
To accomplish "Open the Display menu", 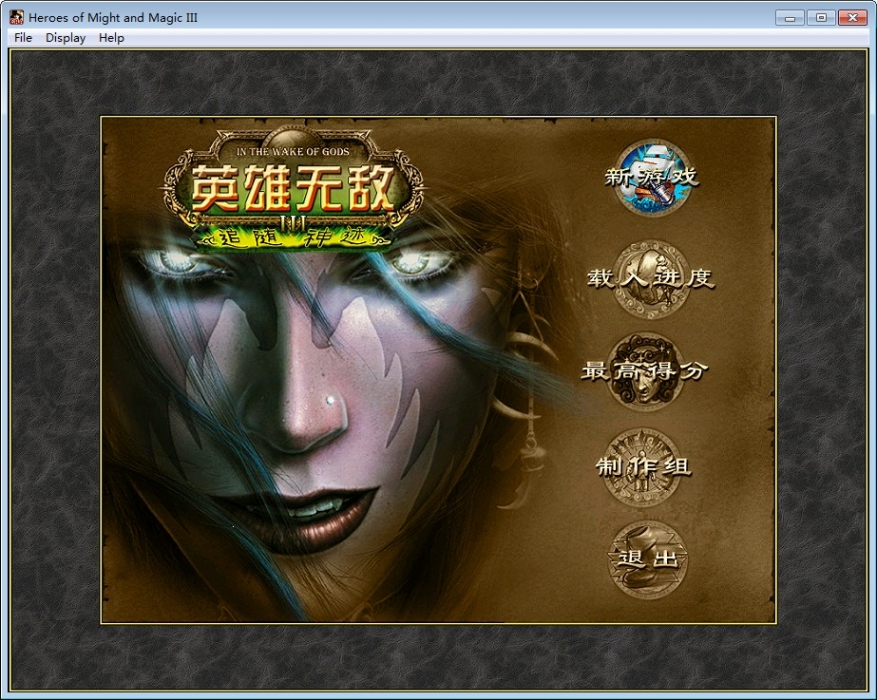I will pyautogui.click(x=65, y=38).
